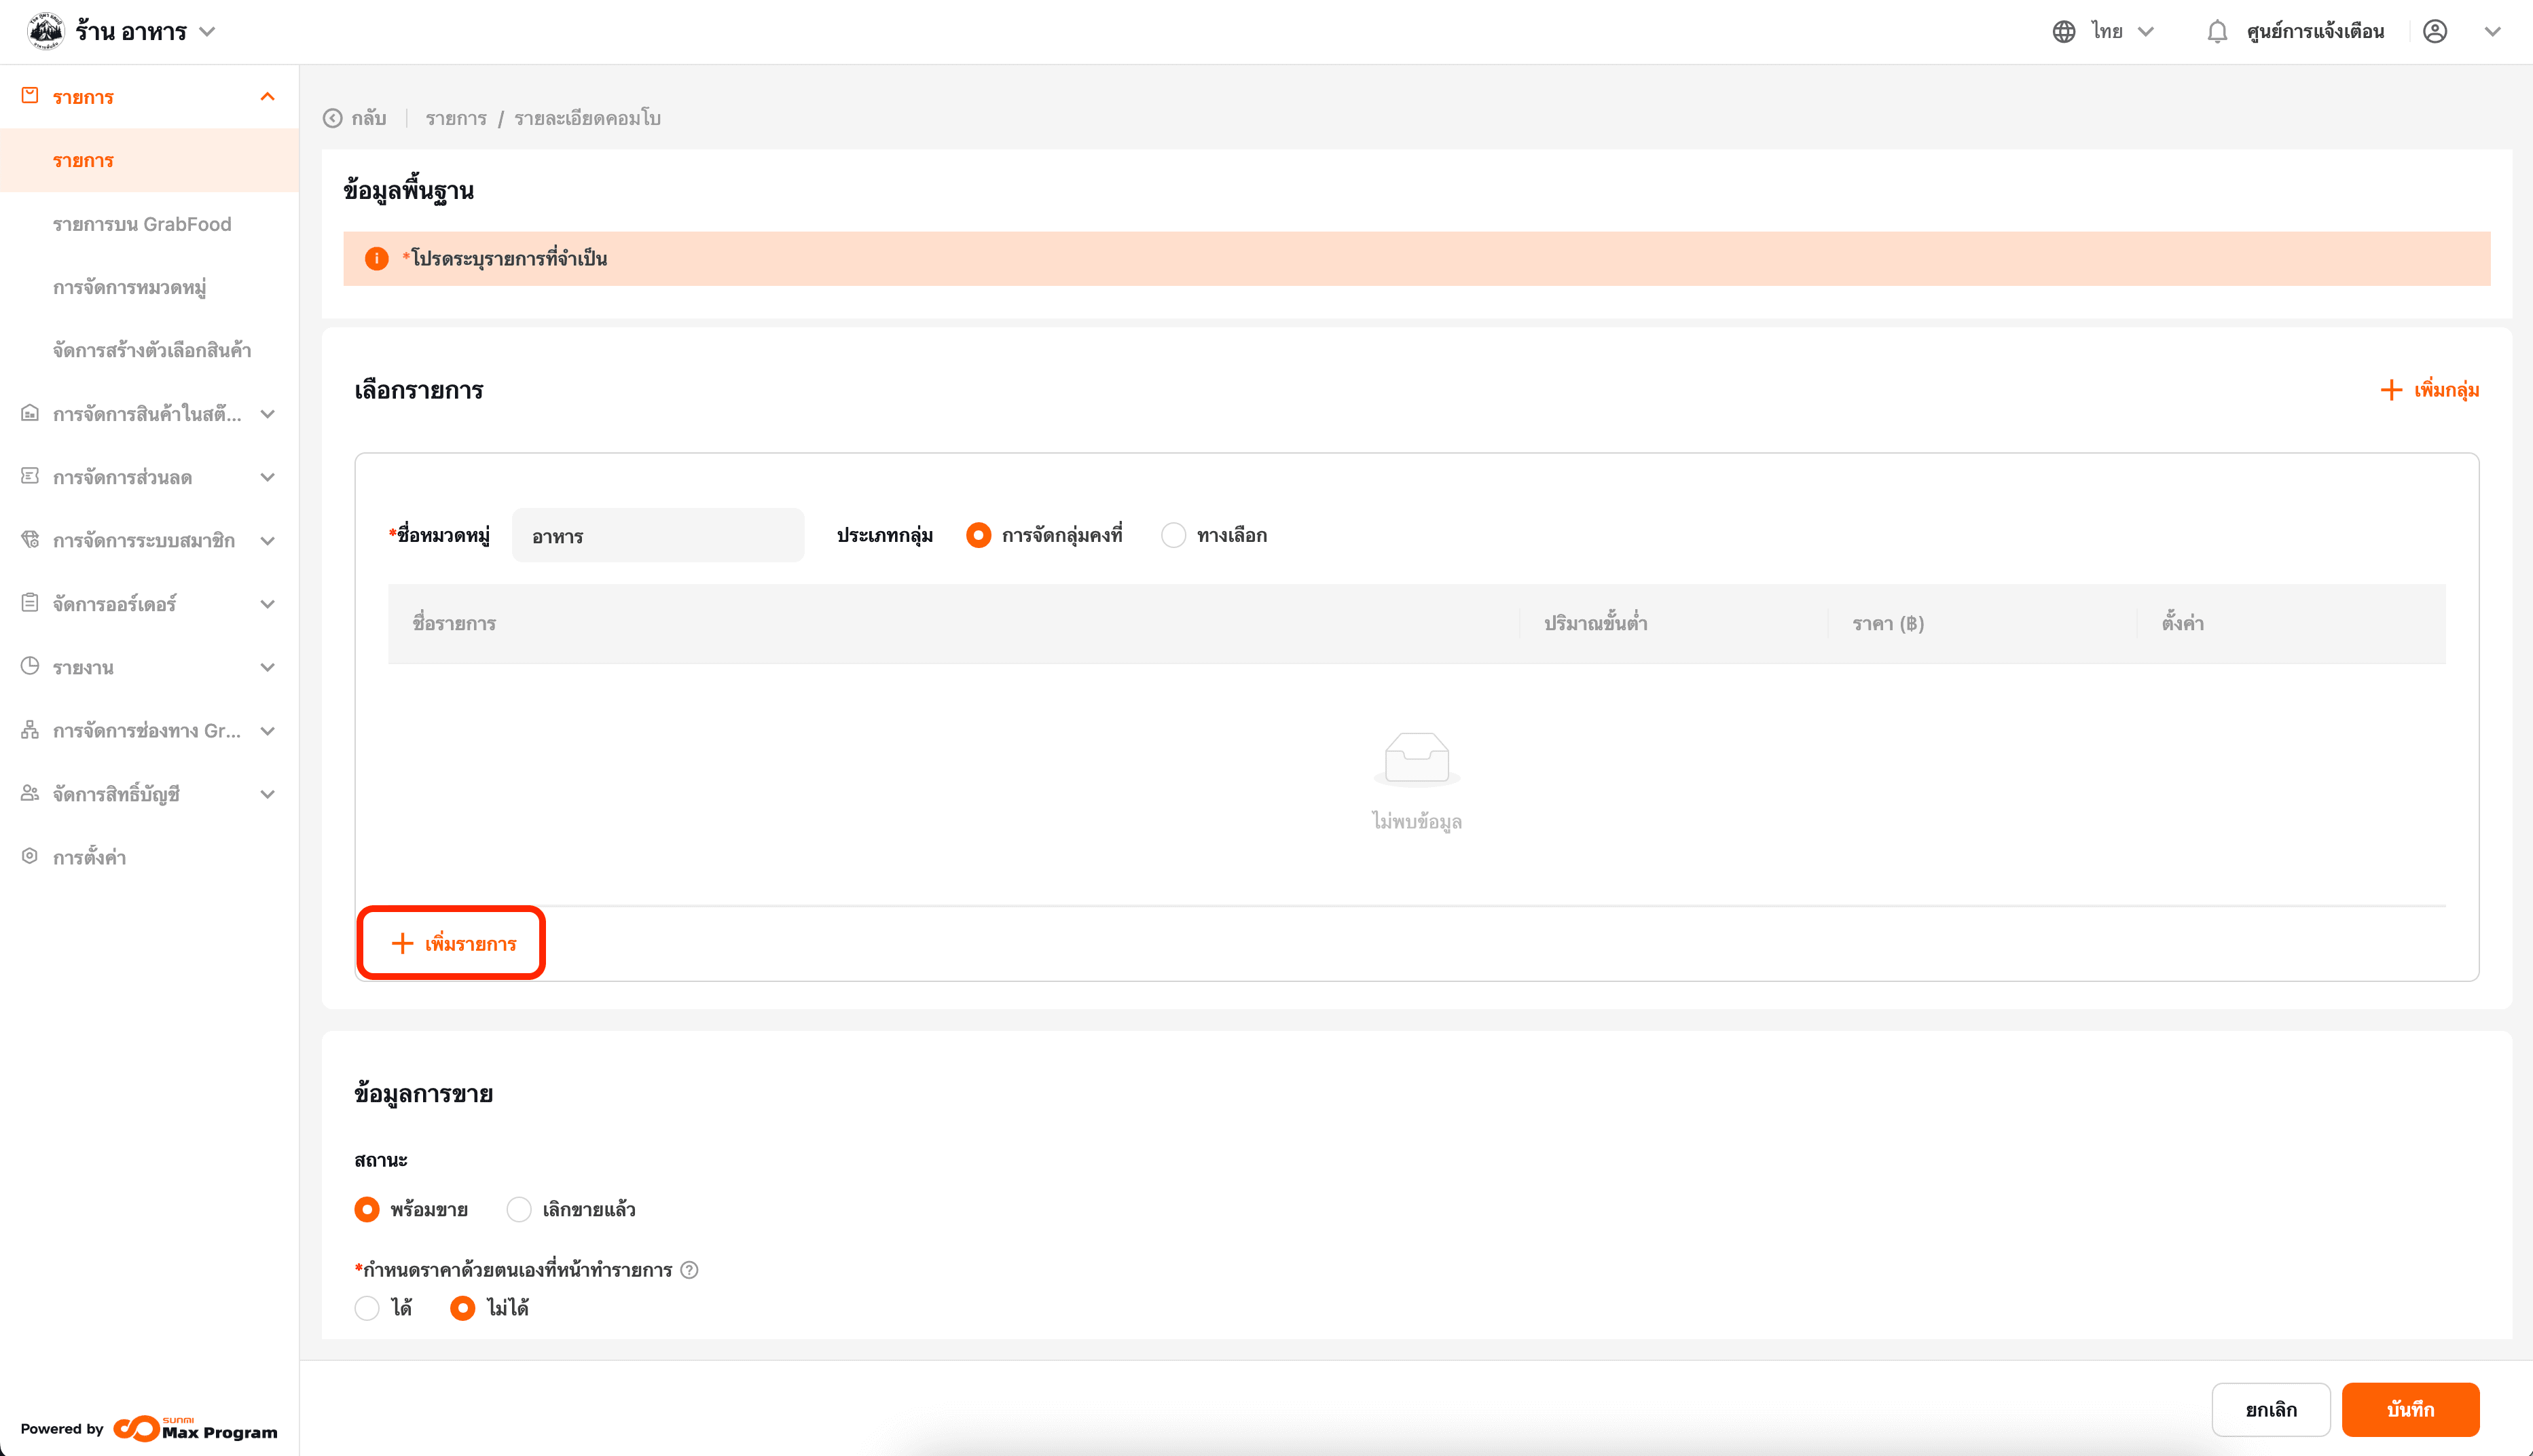The image size is (2533, 1456).
Task: Select ได้ for manual pricing
Action: point(367,1308)
